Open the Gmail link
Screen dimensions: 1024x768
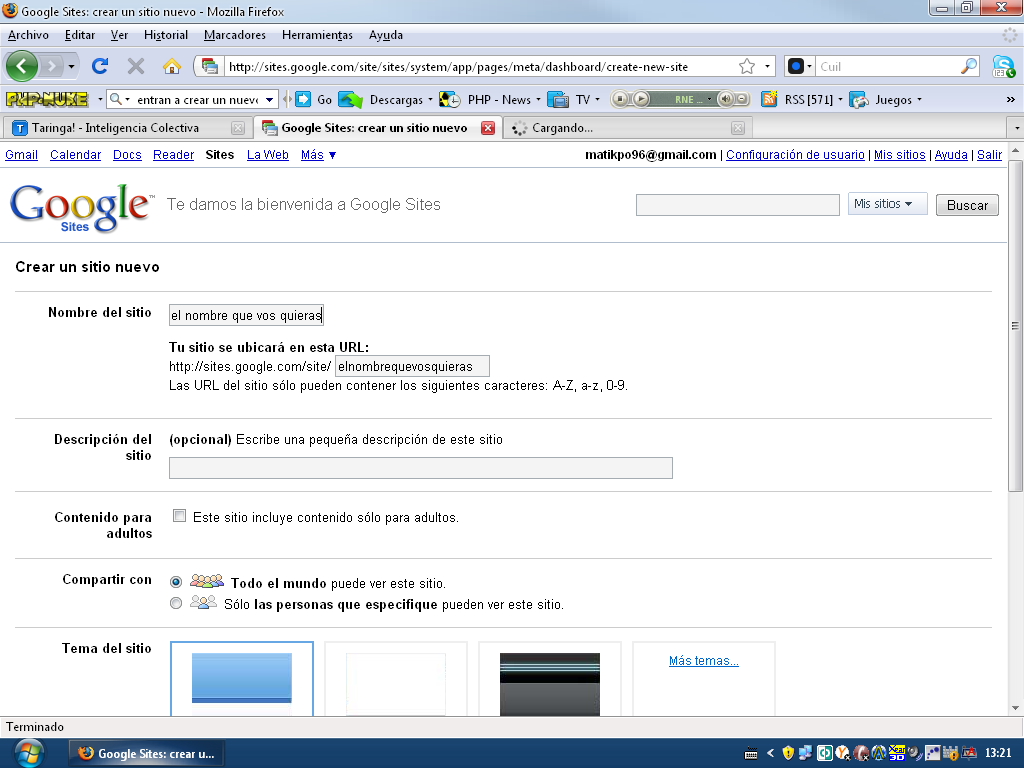click(x=22, y=155)
